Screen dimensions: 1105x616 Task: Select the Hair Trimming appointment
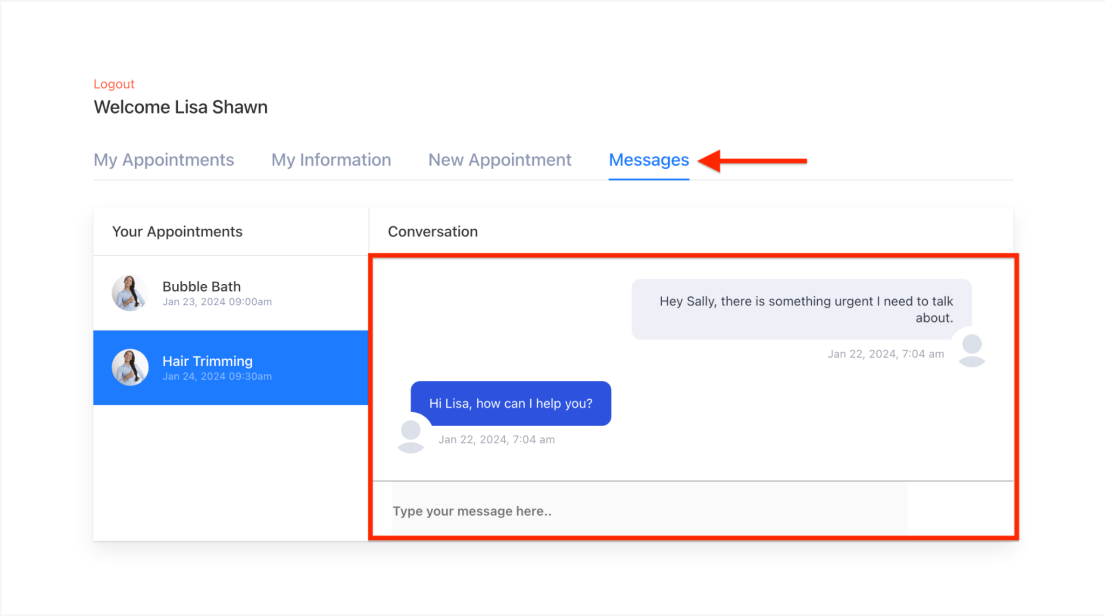pos(230,367)
